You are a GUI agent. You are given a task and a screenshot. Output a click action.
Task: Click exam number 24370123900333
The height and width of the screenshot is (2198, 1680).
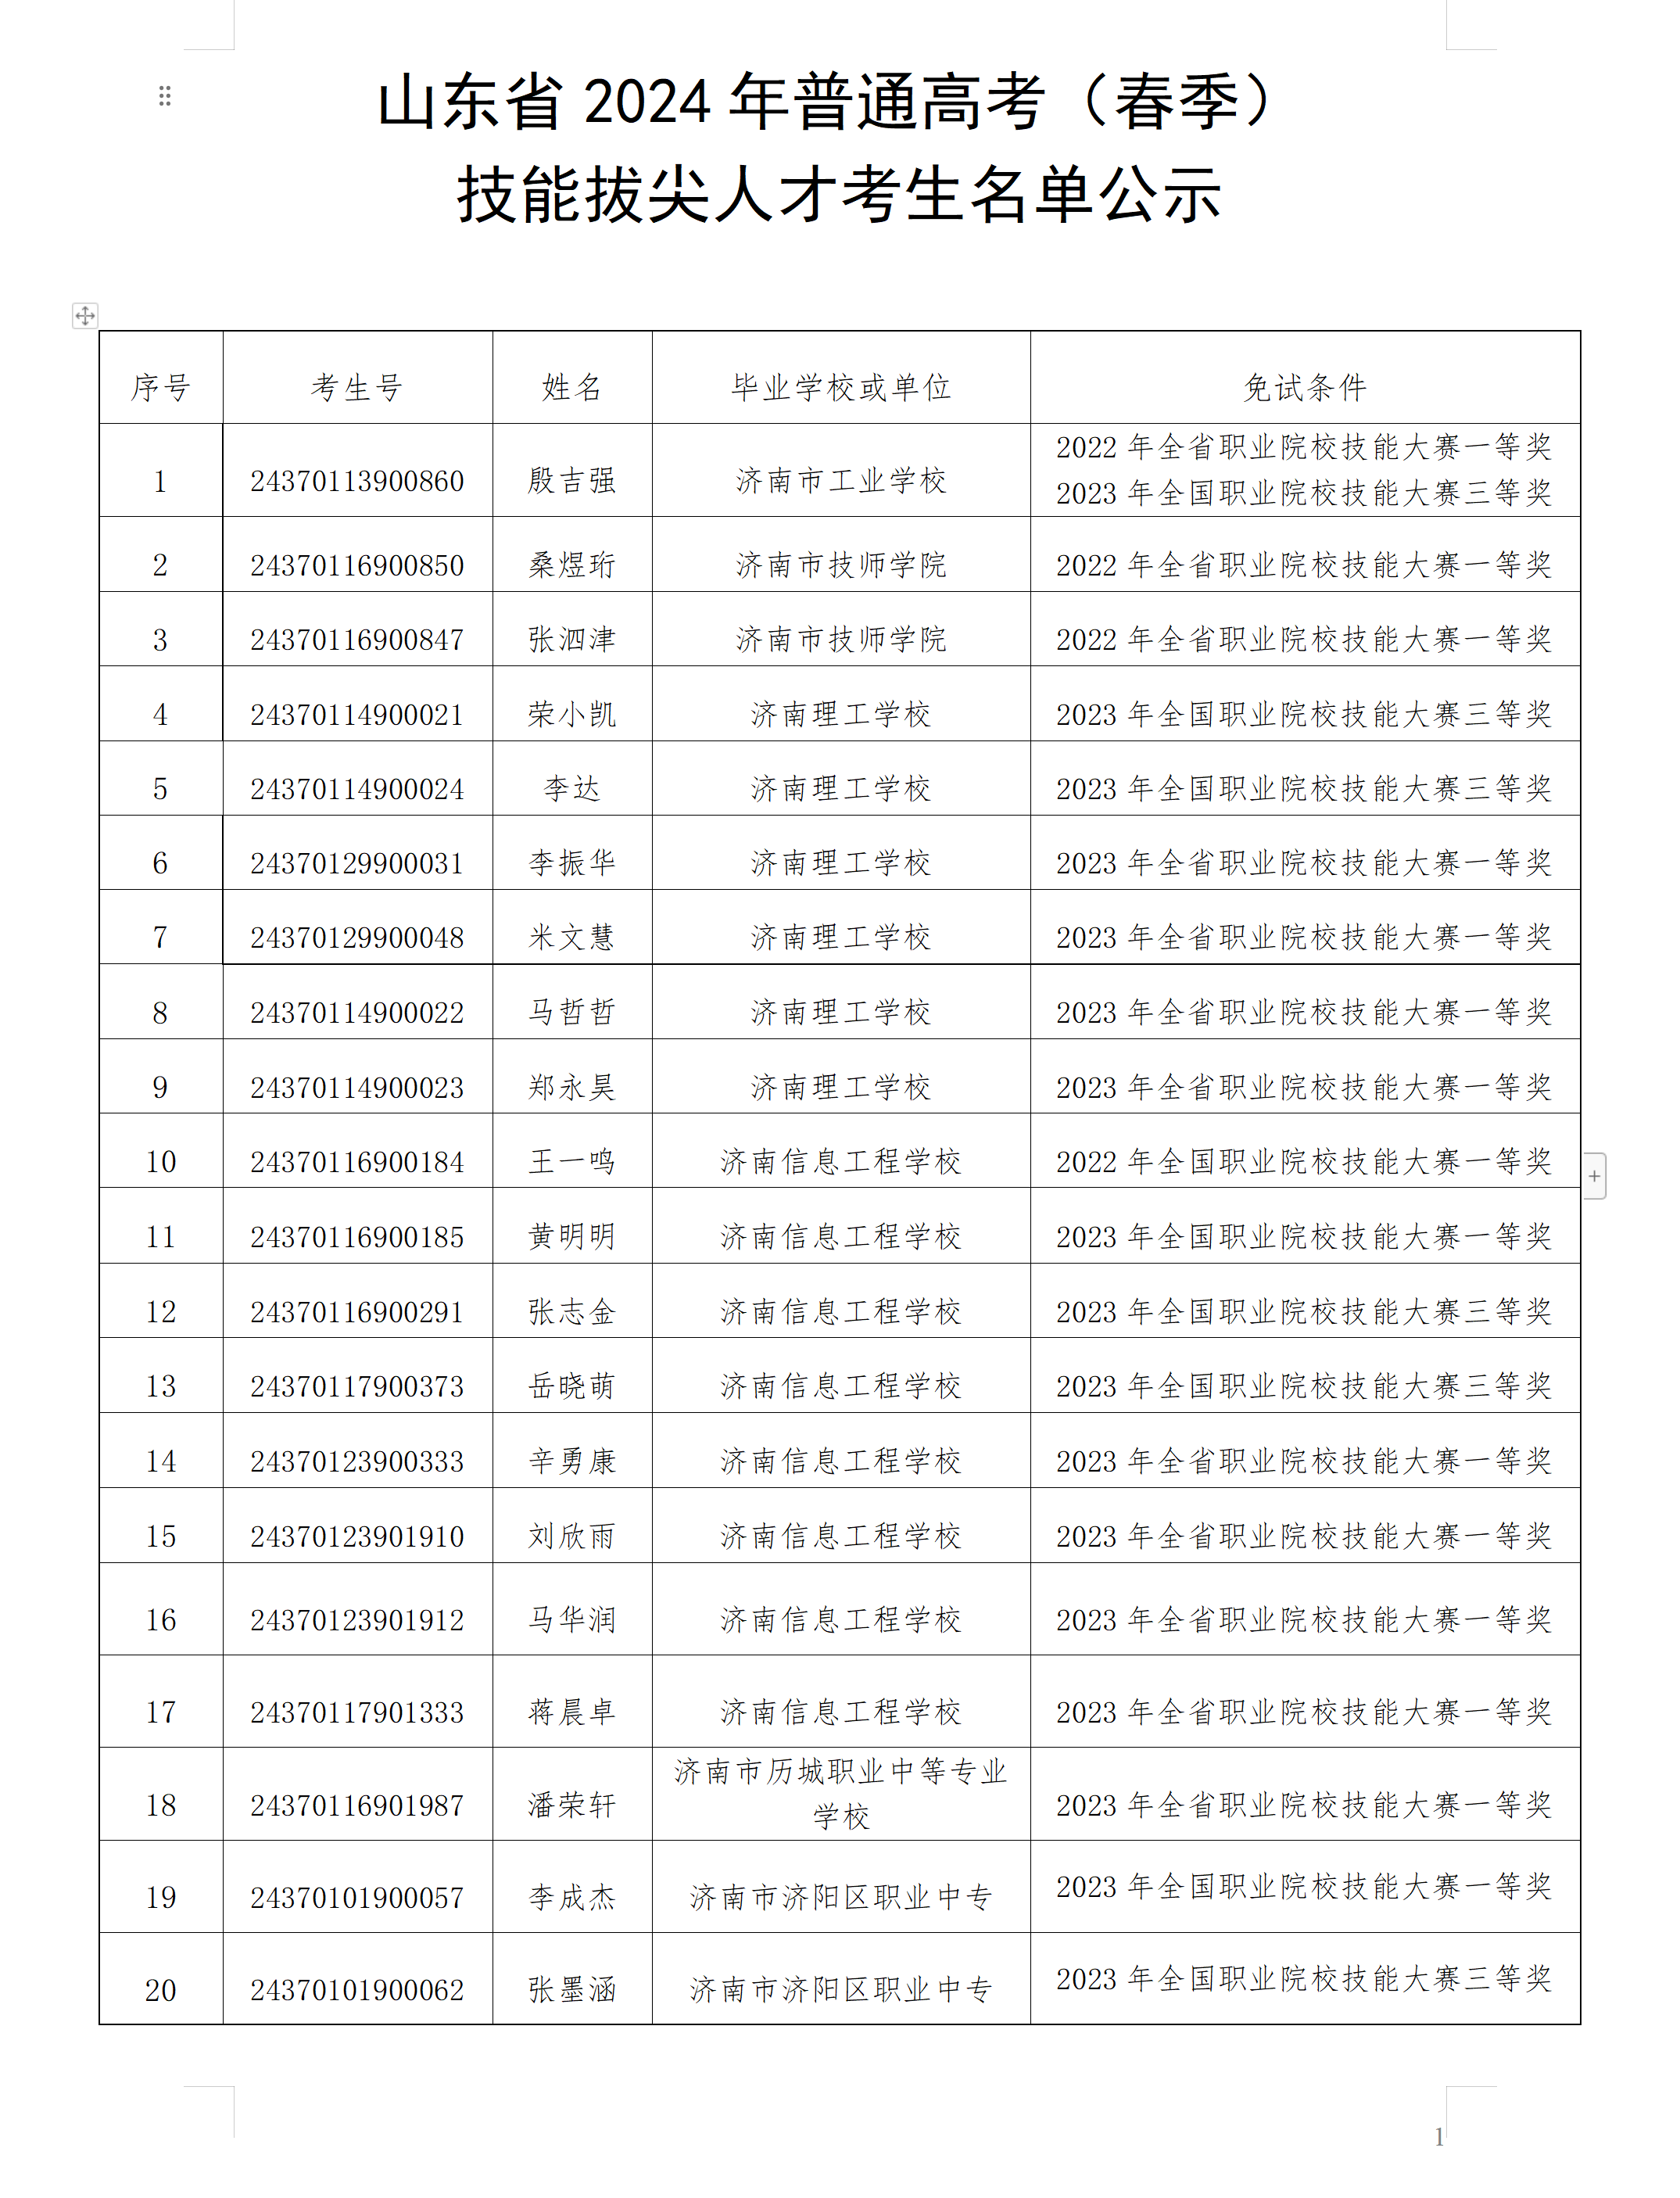(x=357, y=1462)
